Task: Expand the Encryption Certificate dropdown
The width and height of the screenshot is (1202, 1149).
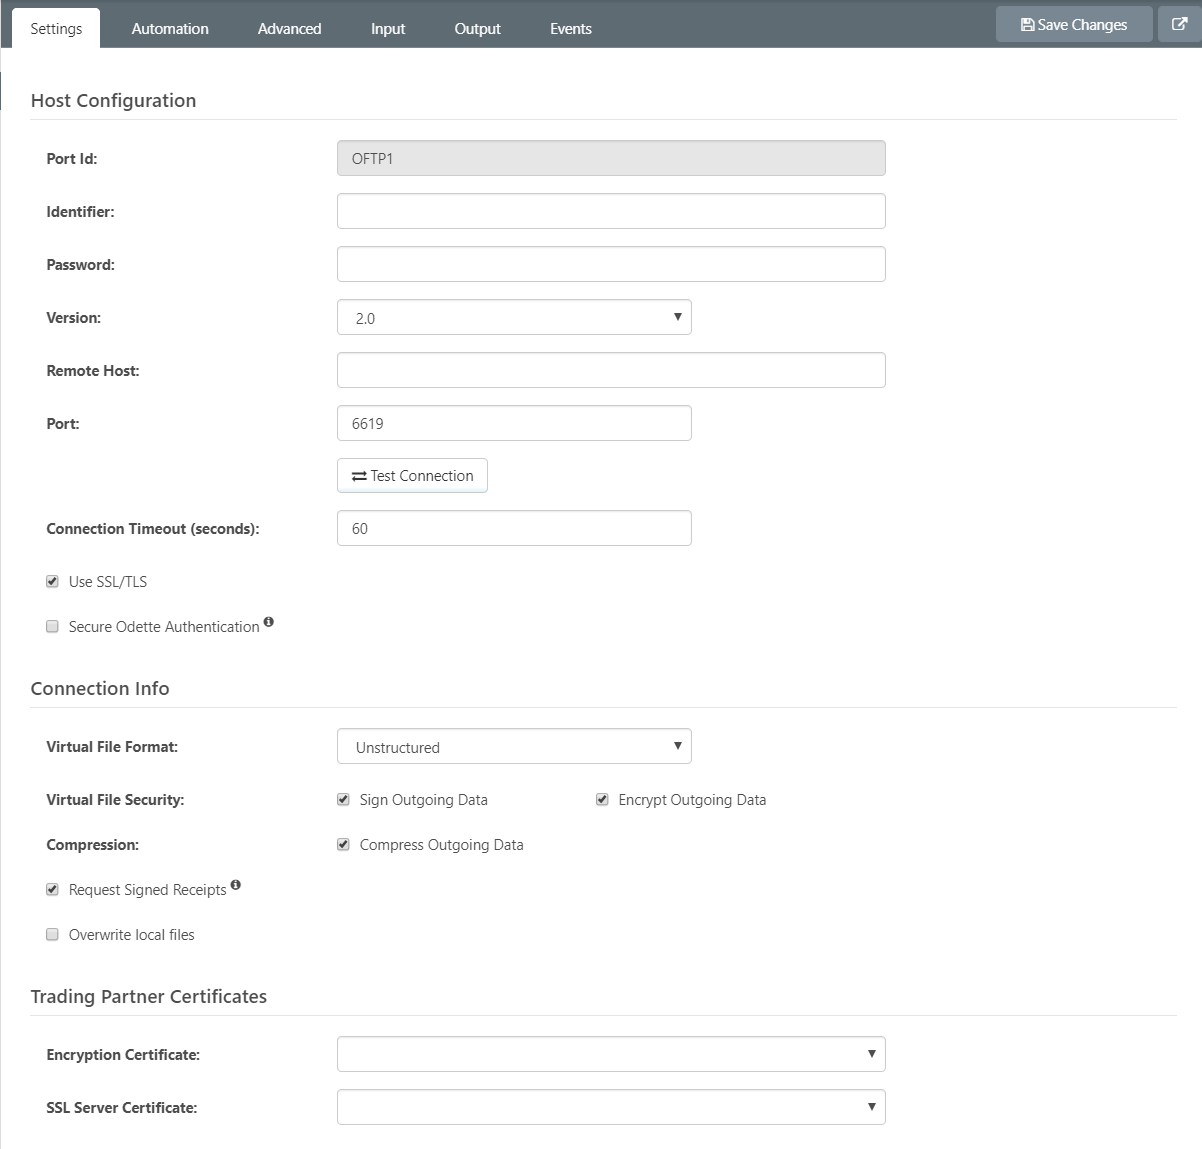Action: 611,1054
